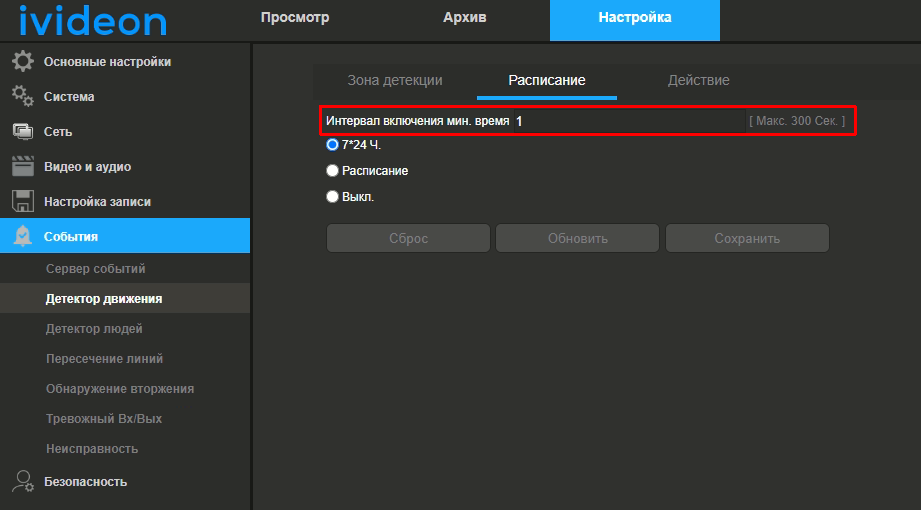
Task: Click the ivideon logo
Action: pos(93,20)
